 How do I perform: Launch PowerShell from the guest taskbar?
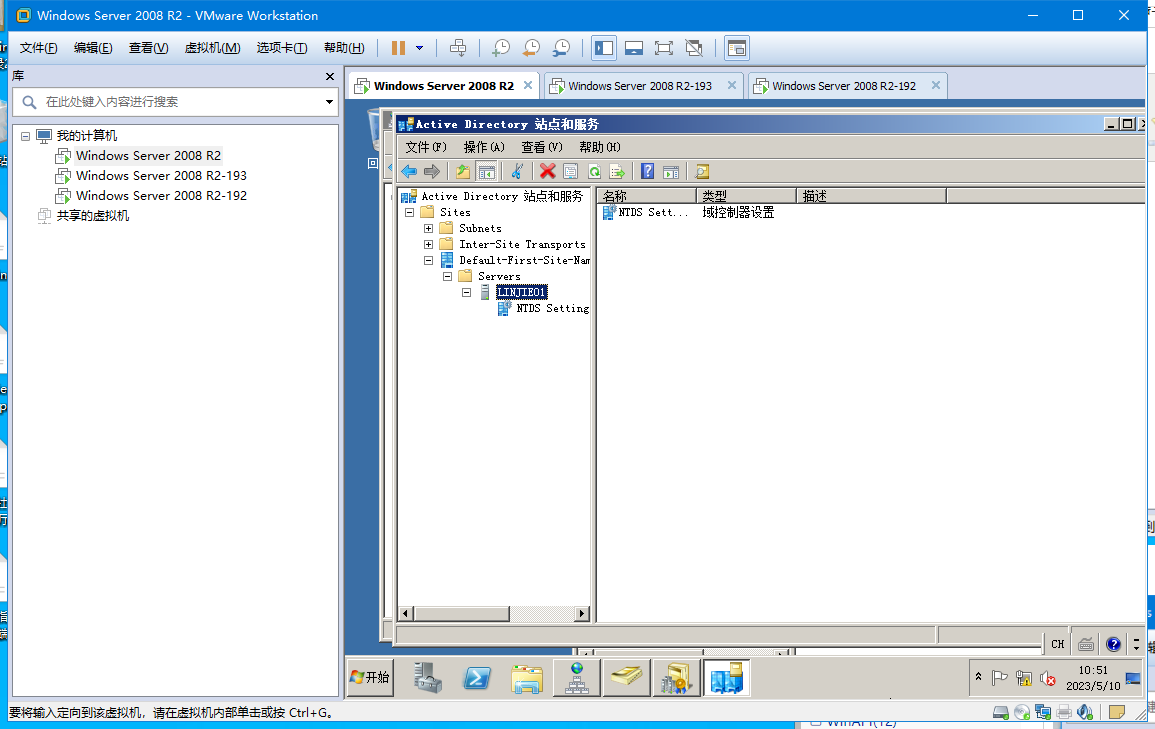pyautogui.click(x=477, y=677)
